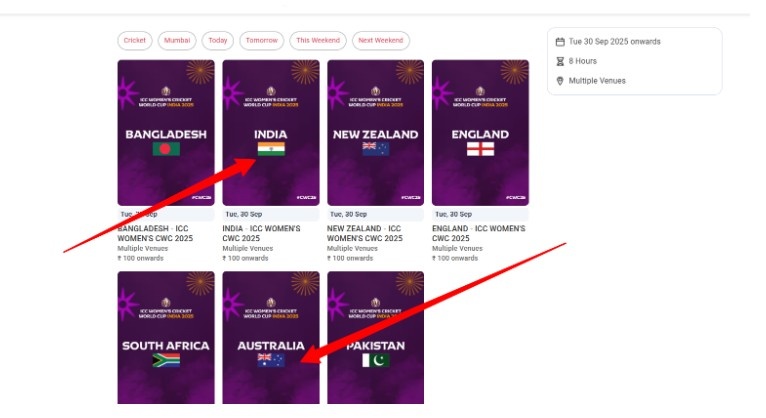The width and height of the screenshot is (766, 418).
Task: Click the location pin icon for venues
Action: 560,81
